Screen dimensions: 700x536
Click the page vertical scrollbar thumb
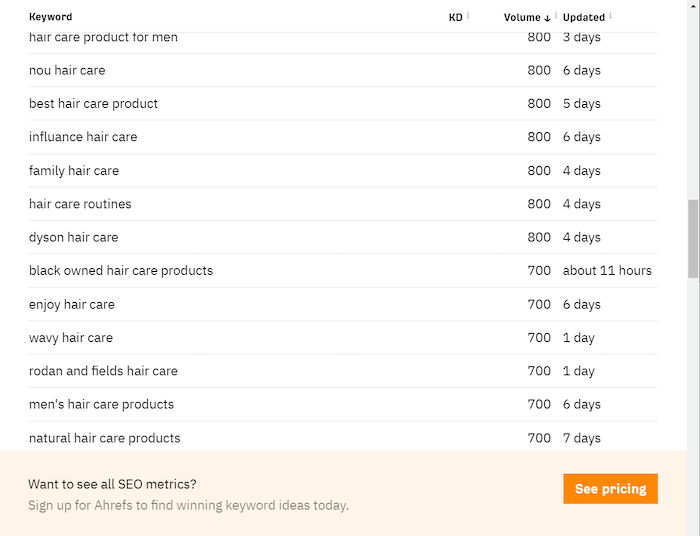coord(693,239)
